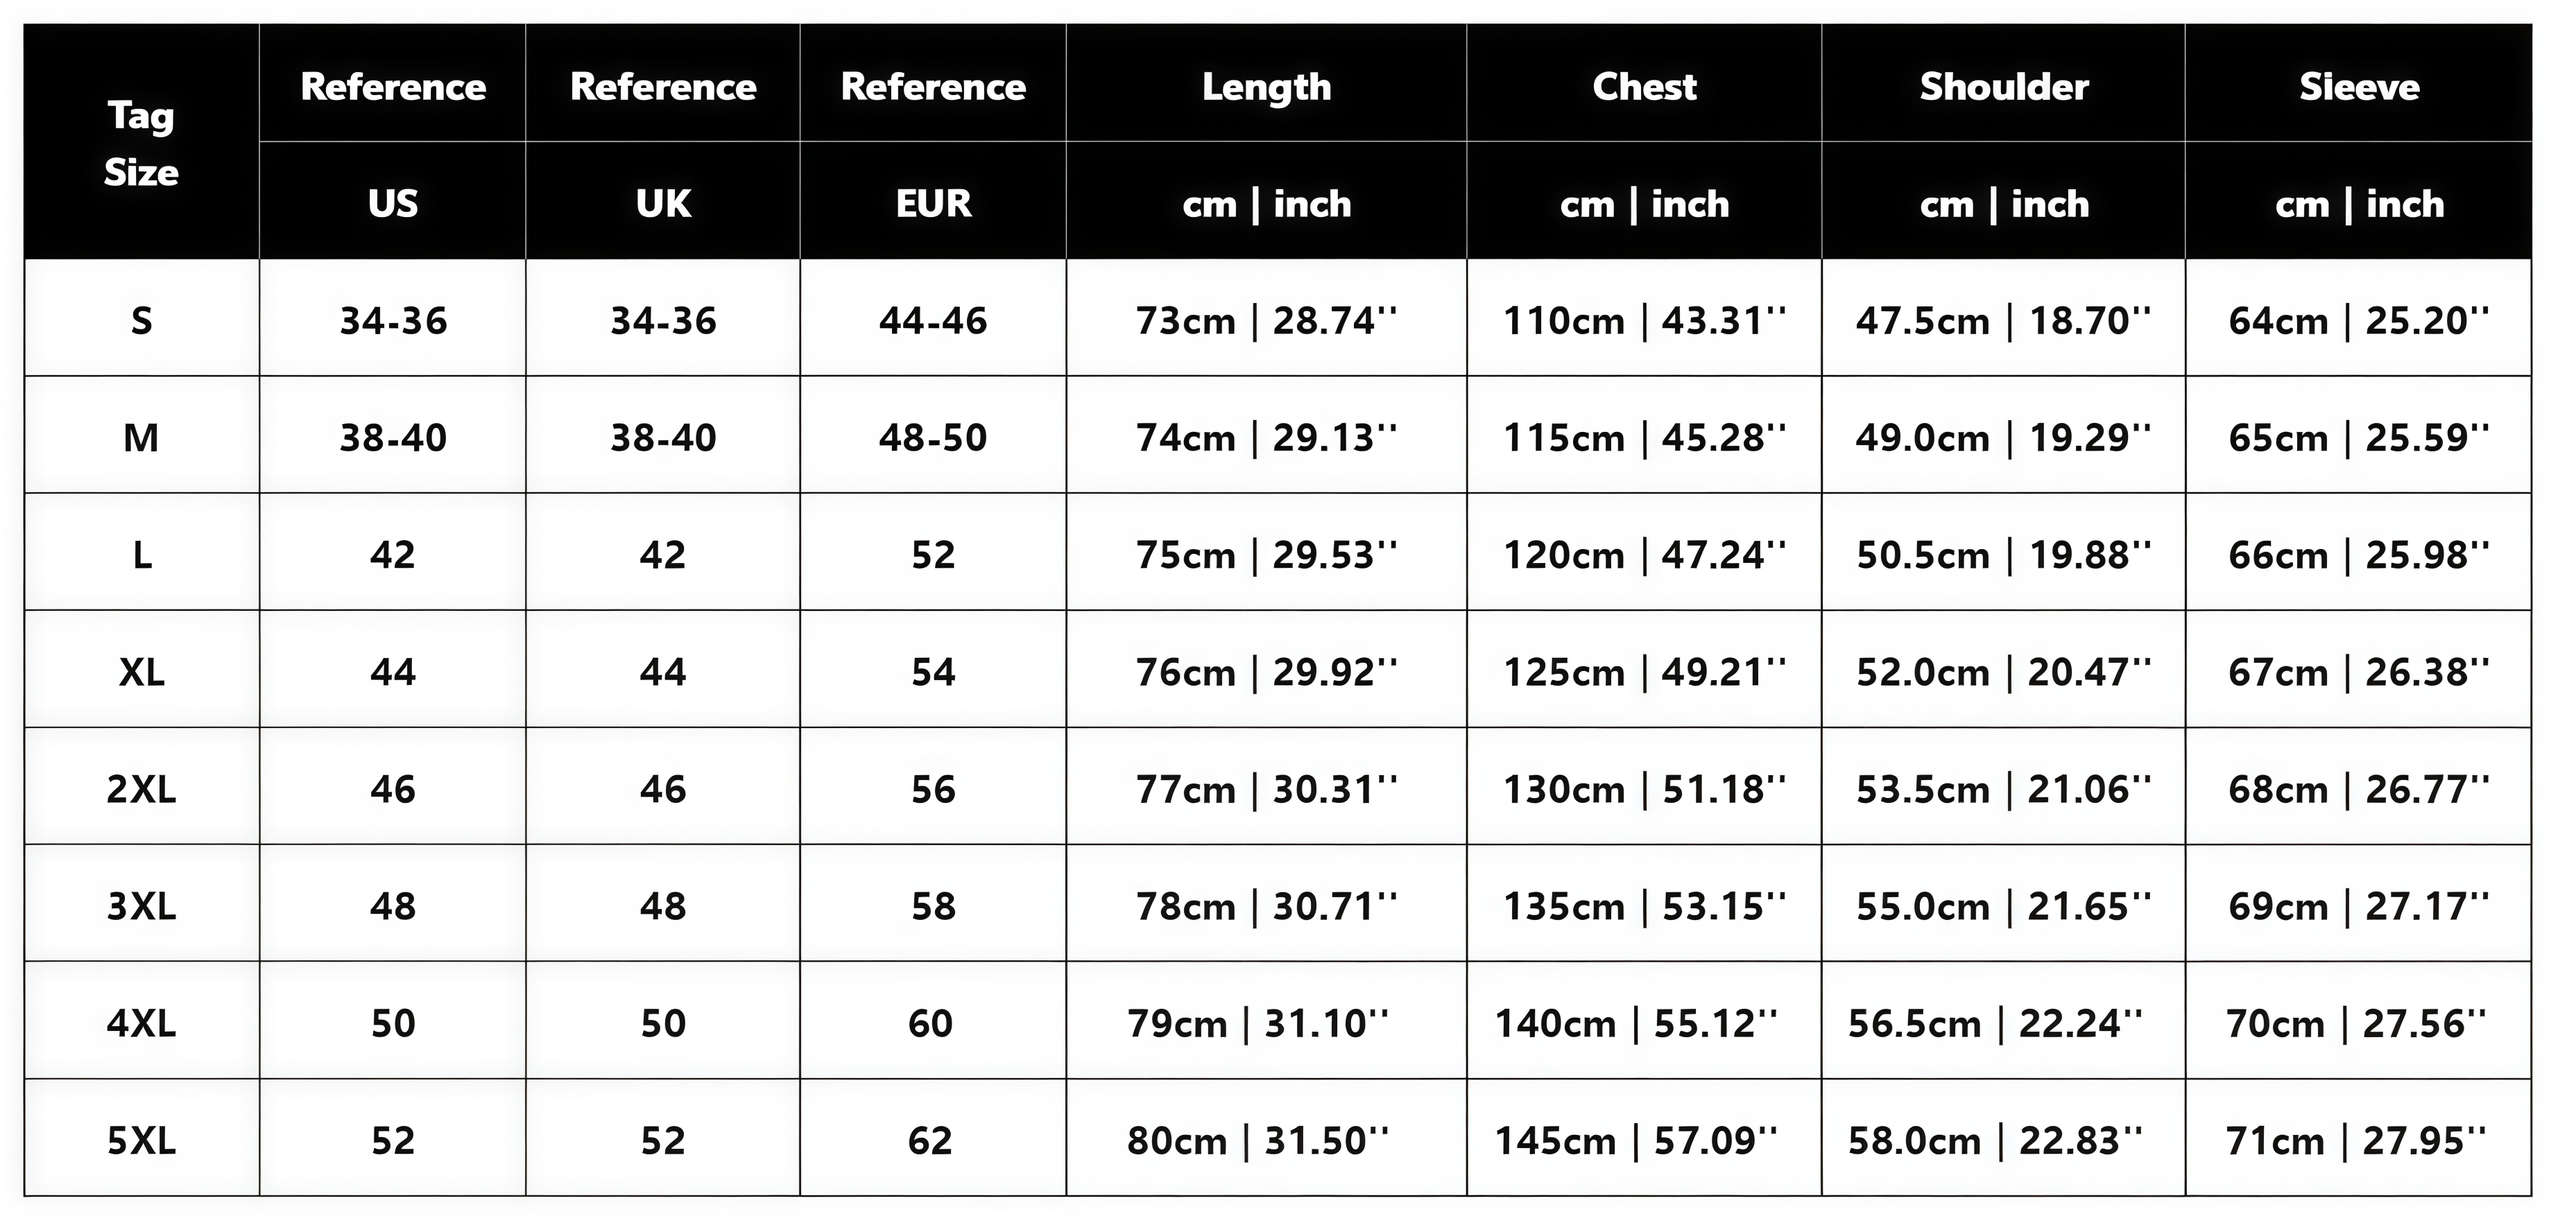
Task: Click the 115cm | 45.28'' chest cell
Action: pyautogui.click(x=1644, y=438)
